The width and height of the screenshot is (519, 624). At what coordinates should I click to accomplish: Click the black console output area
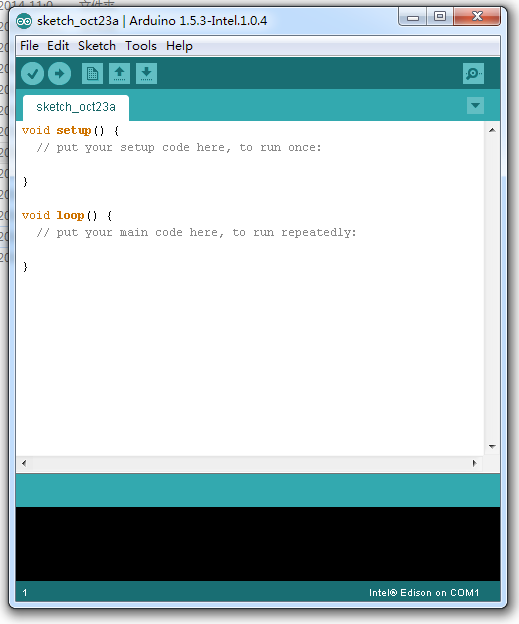(258, 544)
